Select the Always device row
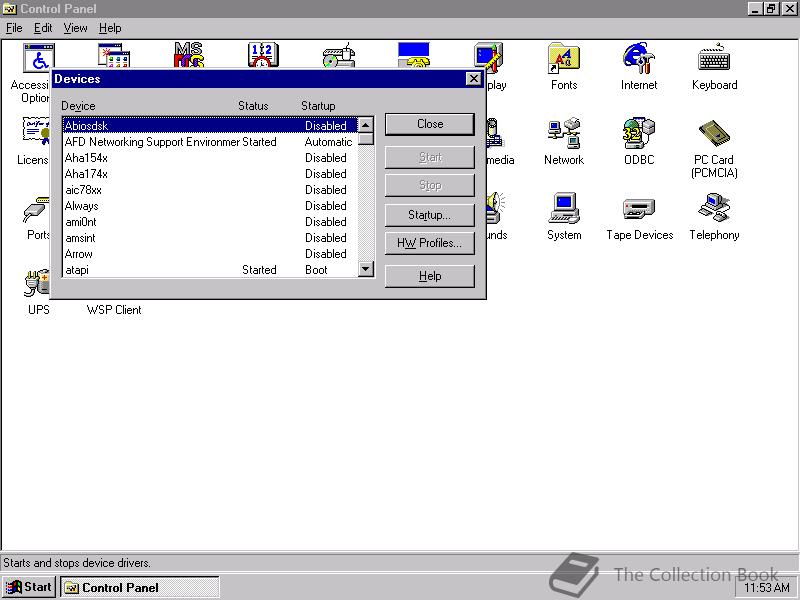The width and height of the screenshot is (800, 600). click(x=210, y=206)
